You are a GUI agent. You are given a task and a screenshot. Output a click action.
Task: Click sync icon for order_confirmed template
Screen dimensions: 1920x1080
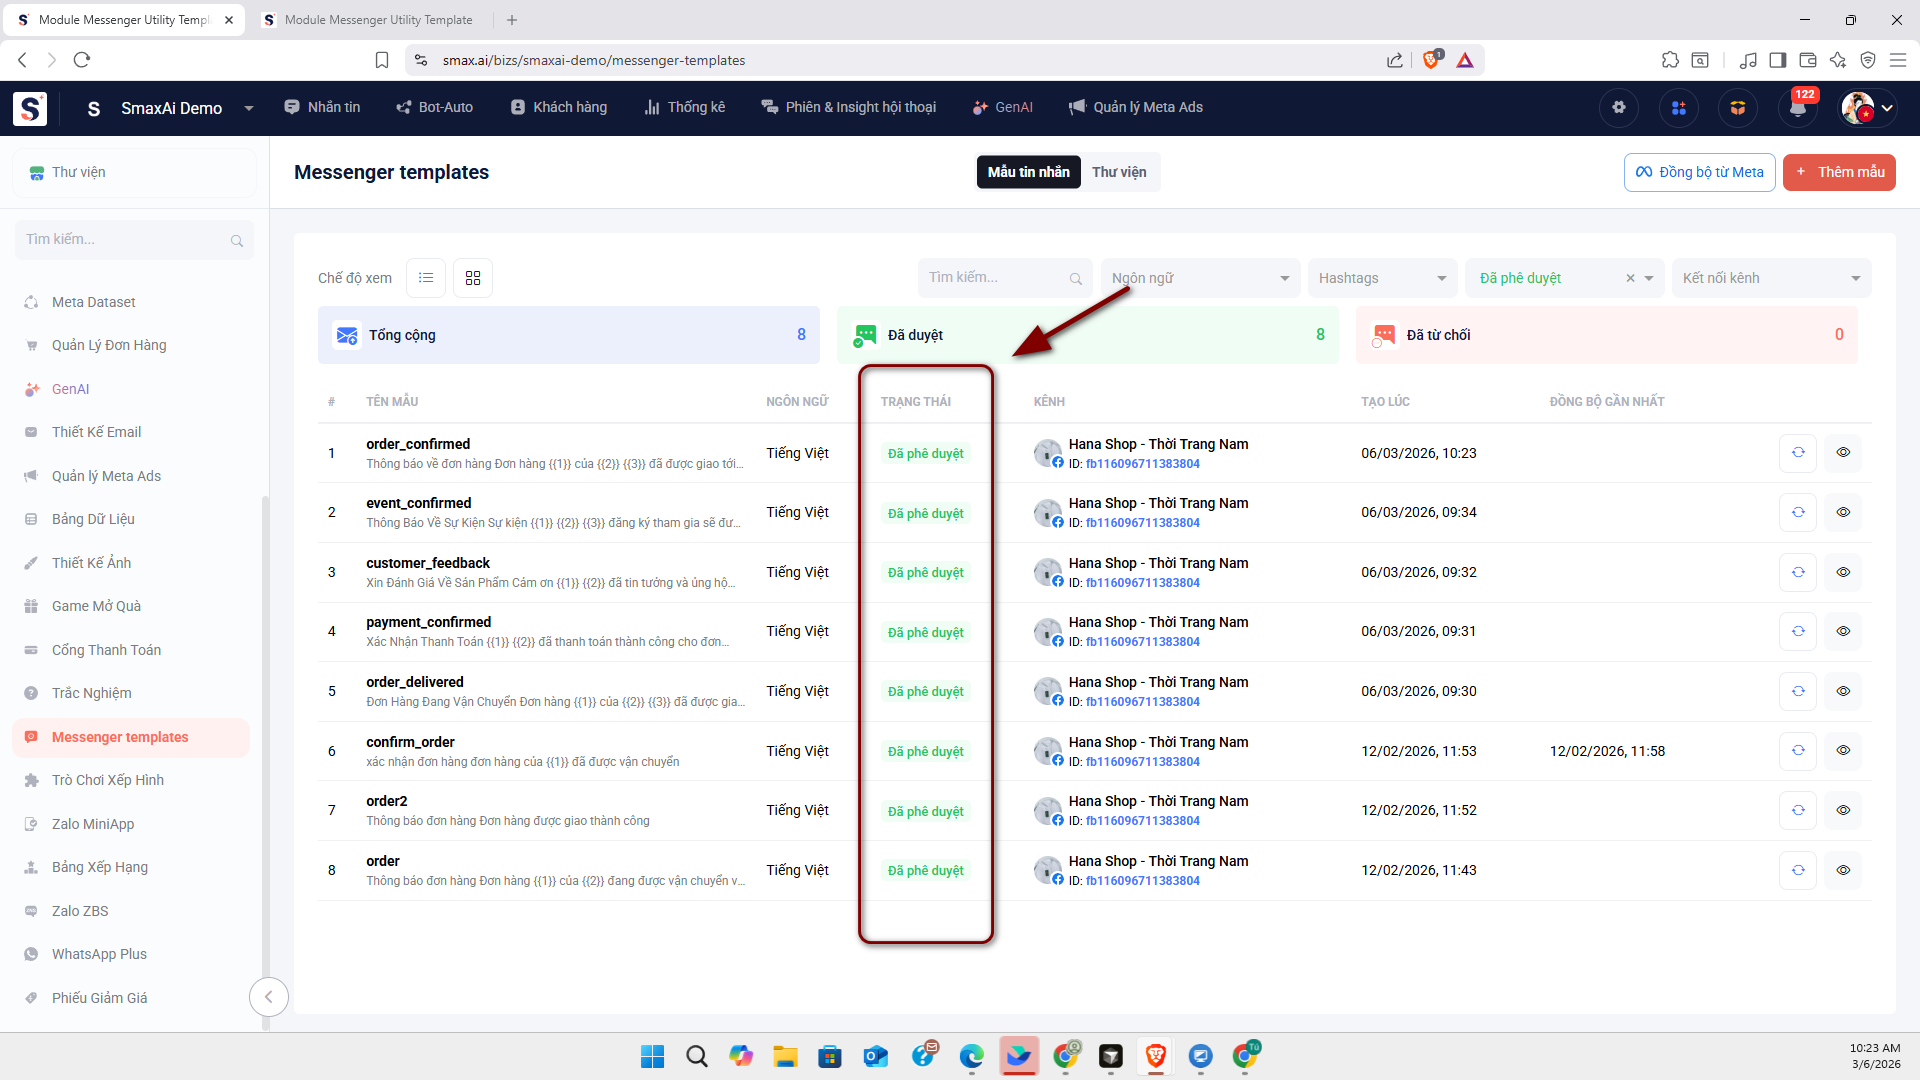[x=1798, y=453]
